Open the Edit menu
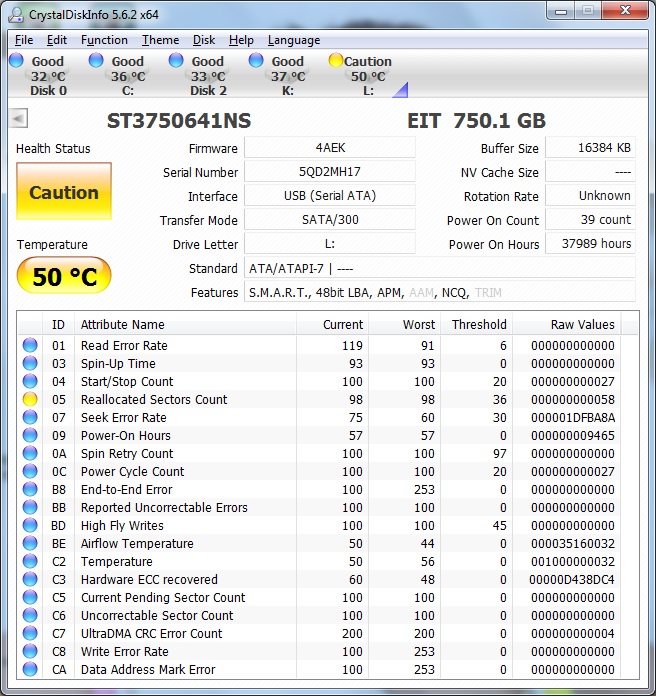Screen dimensions: 656x697 (x=57, y=40)
